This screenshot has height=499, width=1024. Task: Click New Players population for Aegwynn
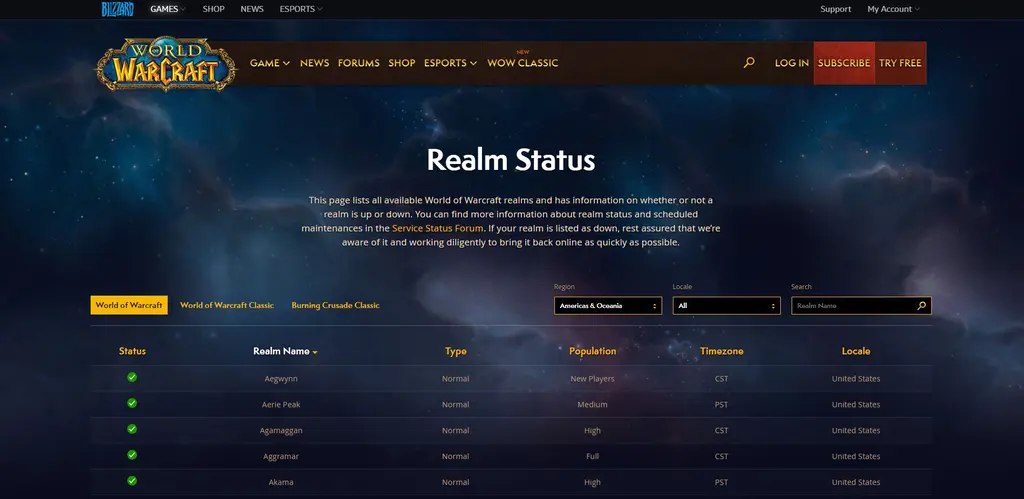592,379
